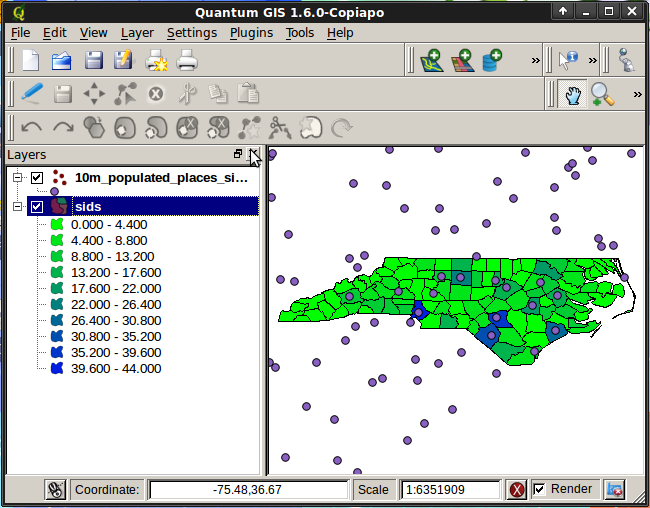Select the Split Features scissors tool
This screenshot has height=508, width=650.
coord(280,127)
